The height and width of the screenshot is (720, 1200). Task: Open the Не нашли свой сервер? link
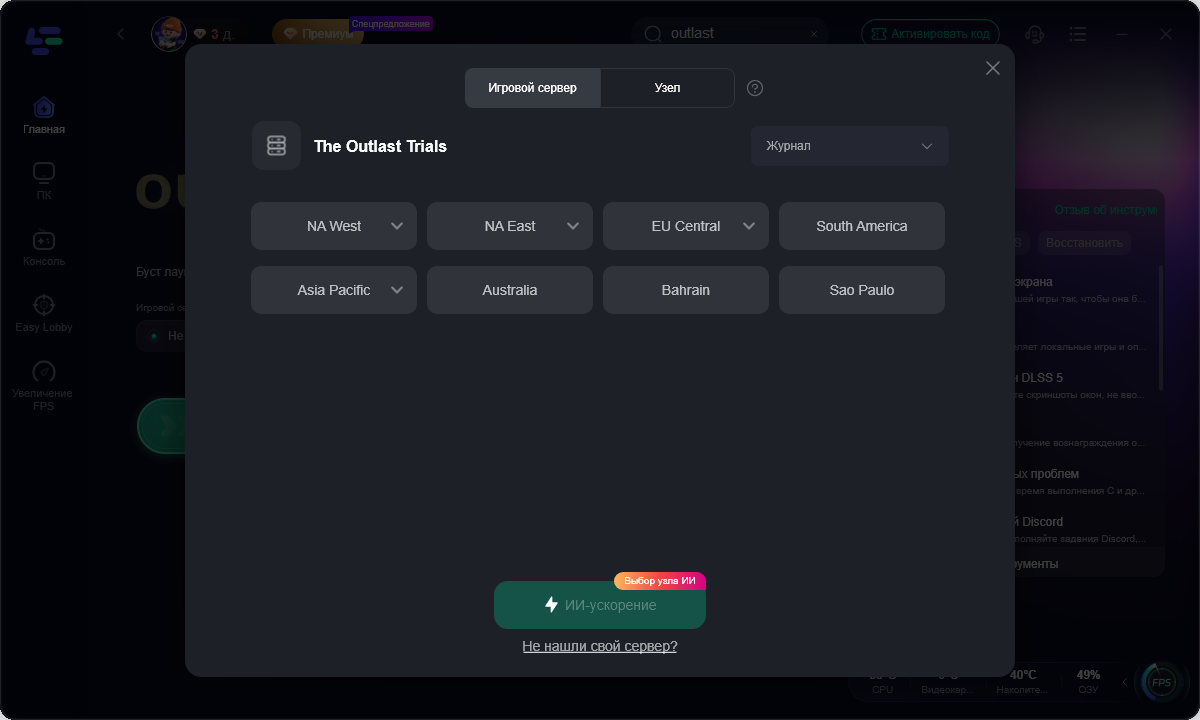(x=600, y=646)
